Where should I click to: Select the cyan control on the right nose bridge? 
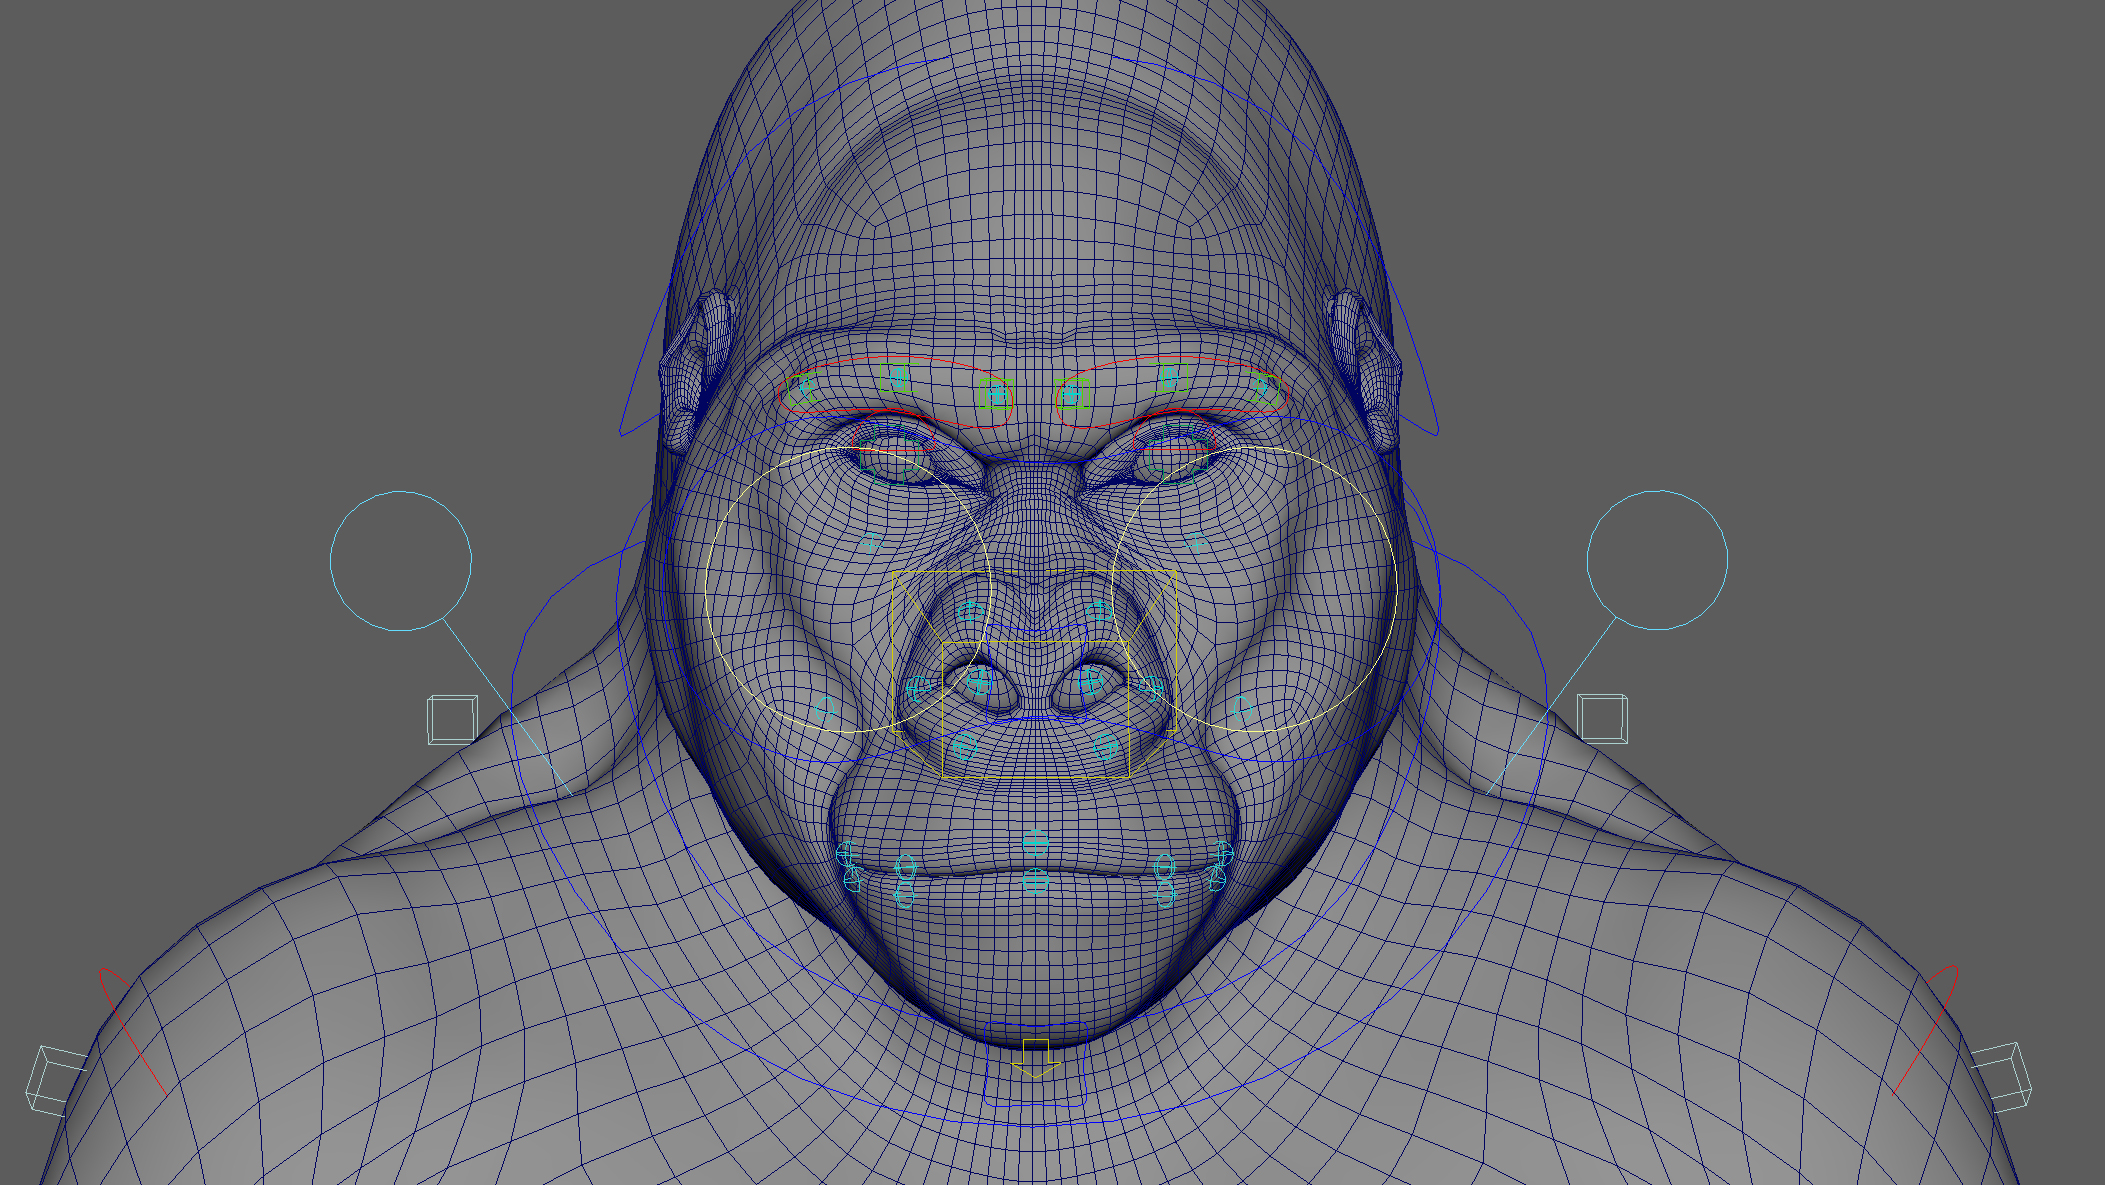pyautogui.click(x=1098, y=610)
